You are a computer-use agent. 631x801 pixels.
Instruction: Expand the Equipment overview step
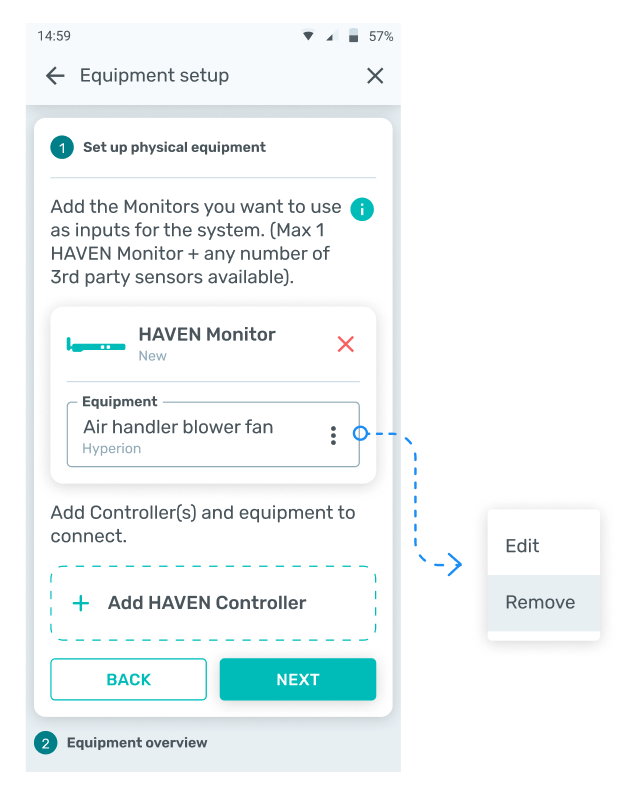137,742
